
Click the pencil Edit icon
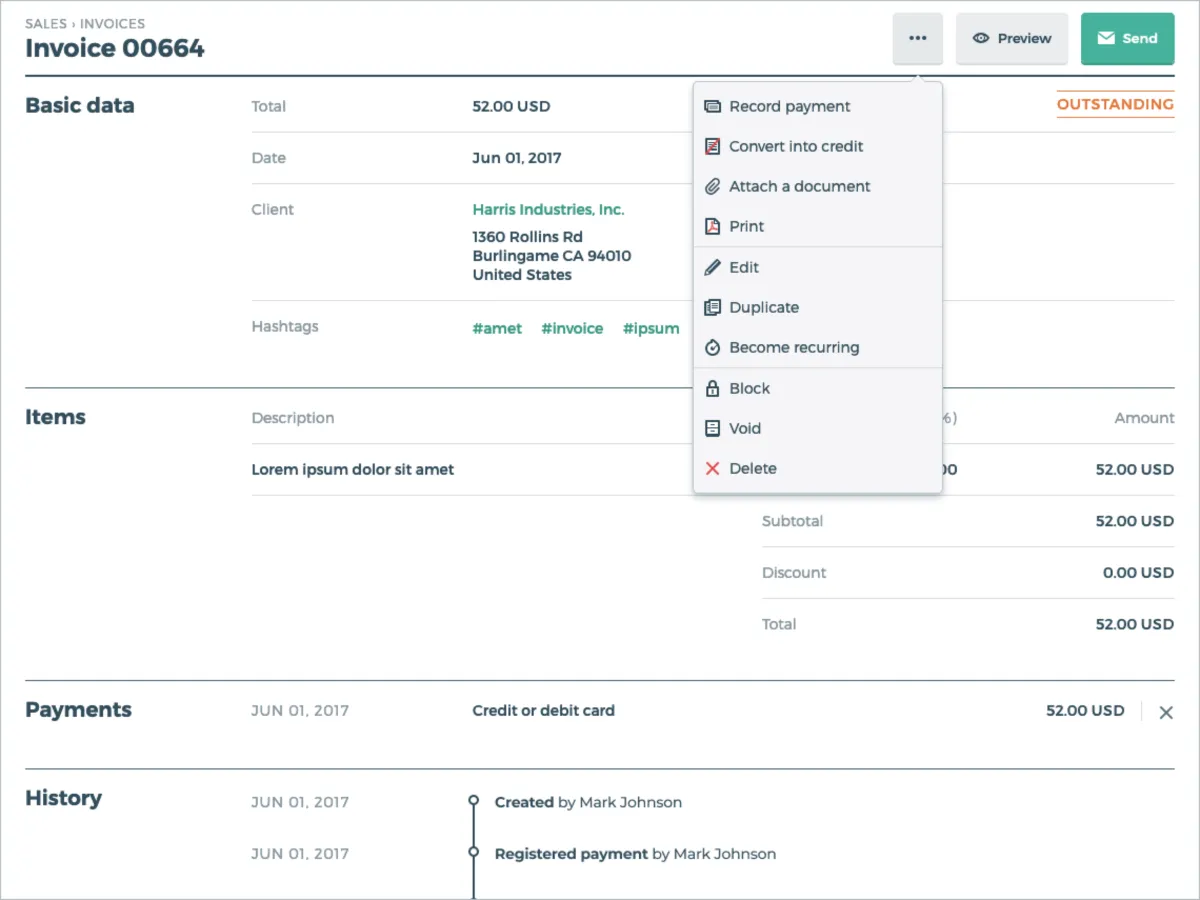(x=712, y=267)
